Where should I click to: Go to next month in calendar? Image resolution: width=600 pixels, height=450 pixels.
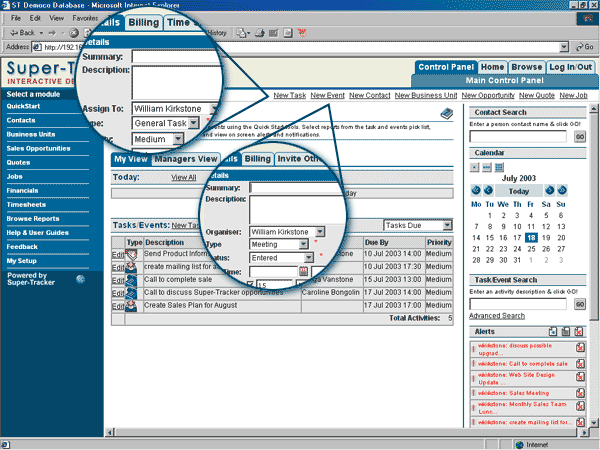tap(549, 190)
